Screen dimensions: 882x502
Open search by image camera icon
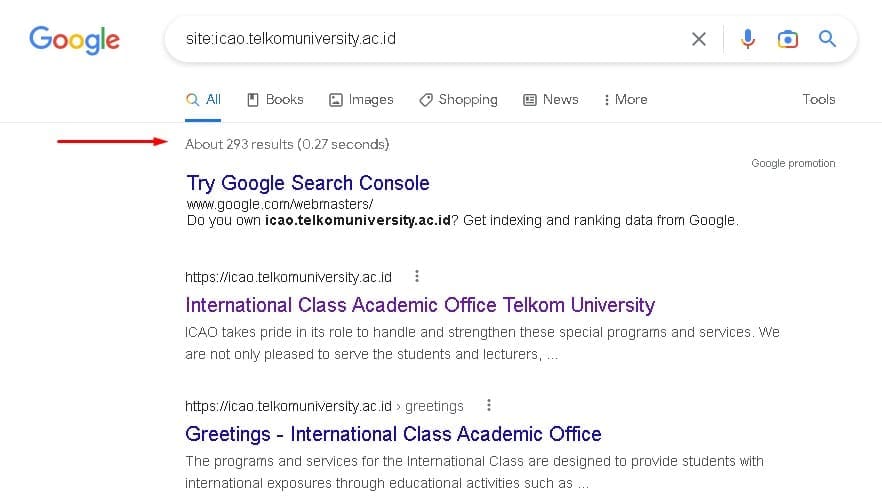[x=788, y=39]
